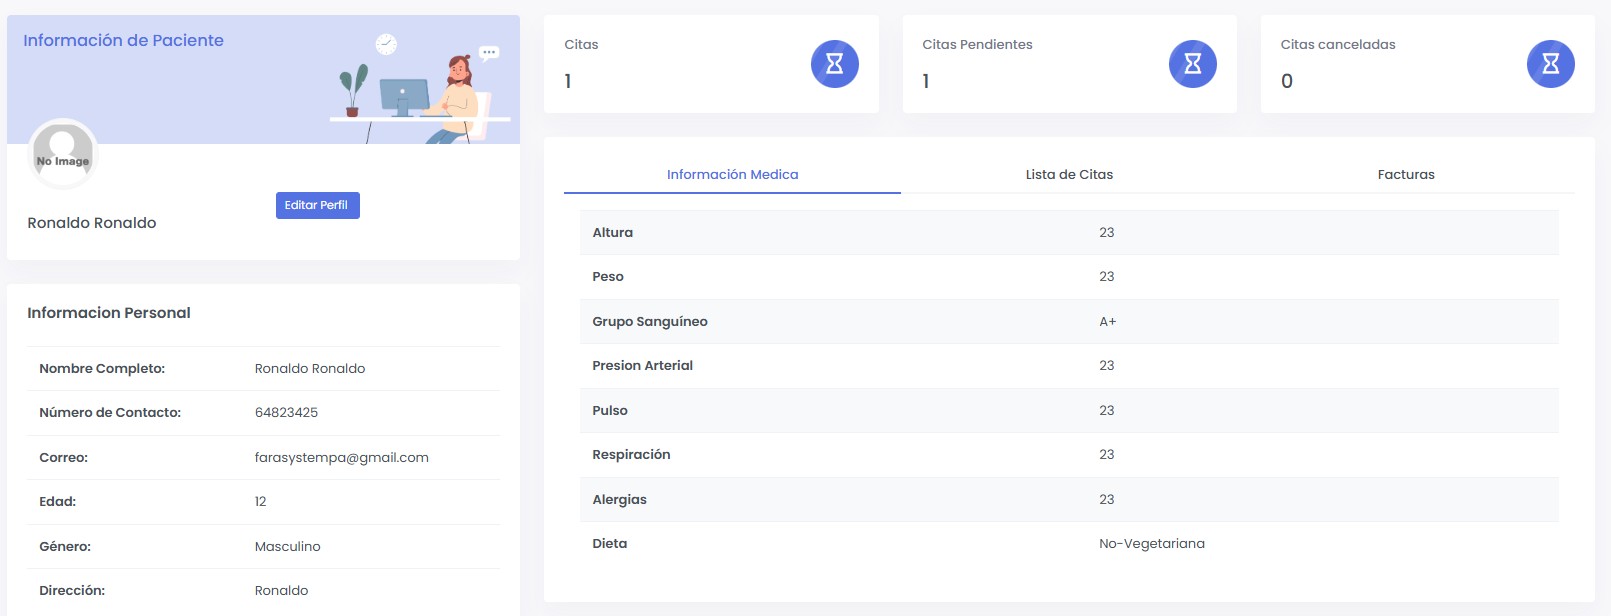This screenshot has width=1611, height=616.
Task: Switch to the Información Medica tab
Action: coord(732,175)
